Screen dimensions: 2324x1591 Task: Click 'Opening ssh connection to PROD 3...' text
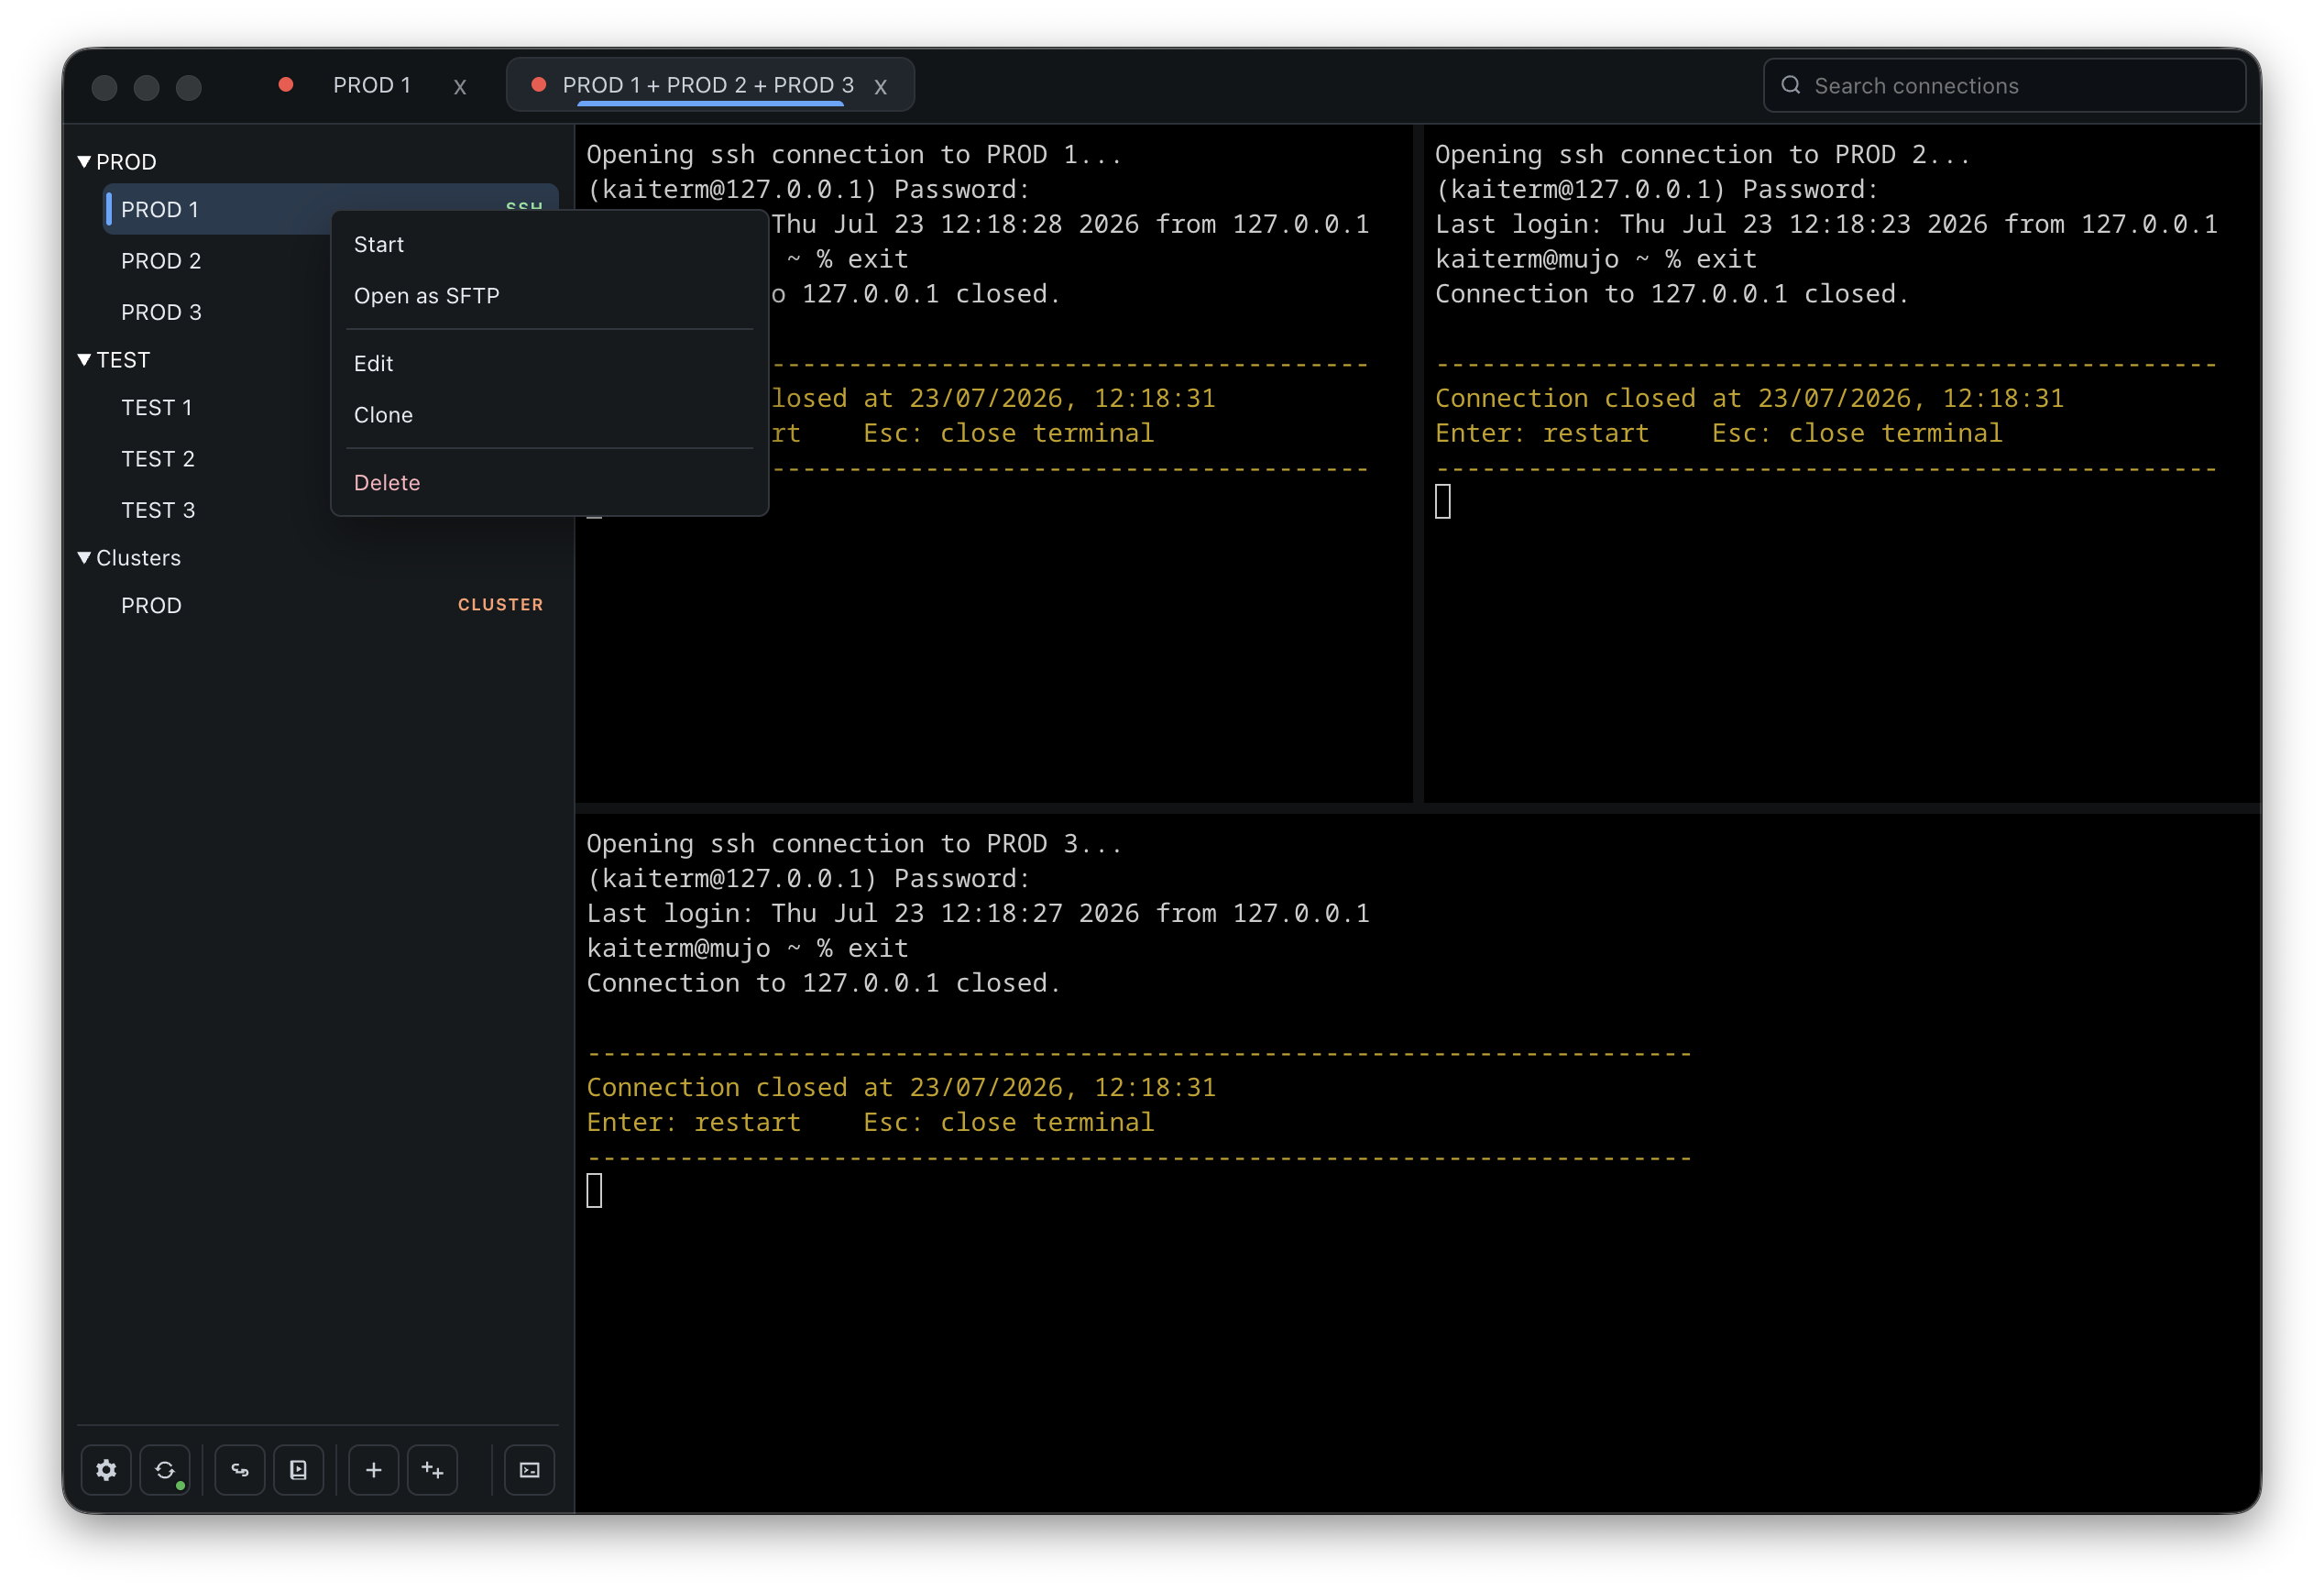tap(854, 843)
